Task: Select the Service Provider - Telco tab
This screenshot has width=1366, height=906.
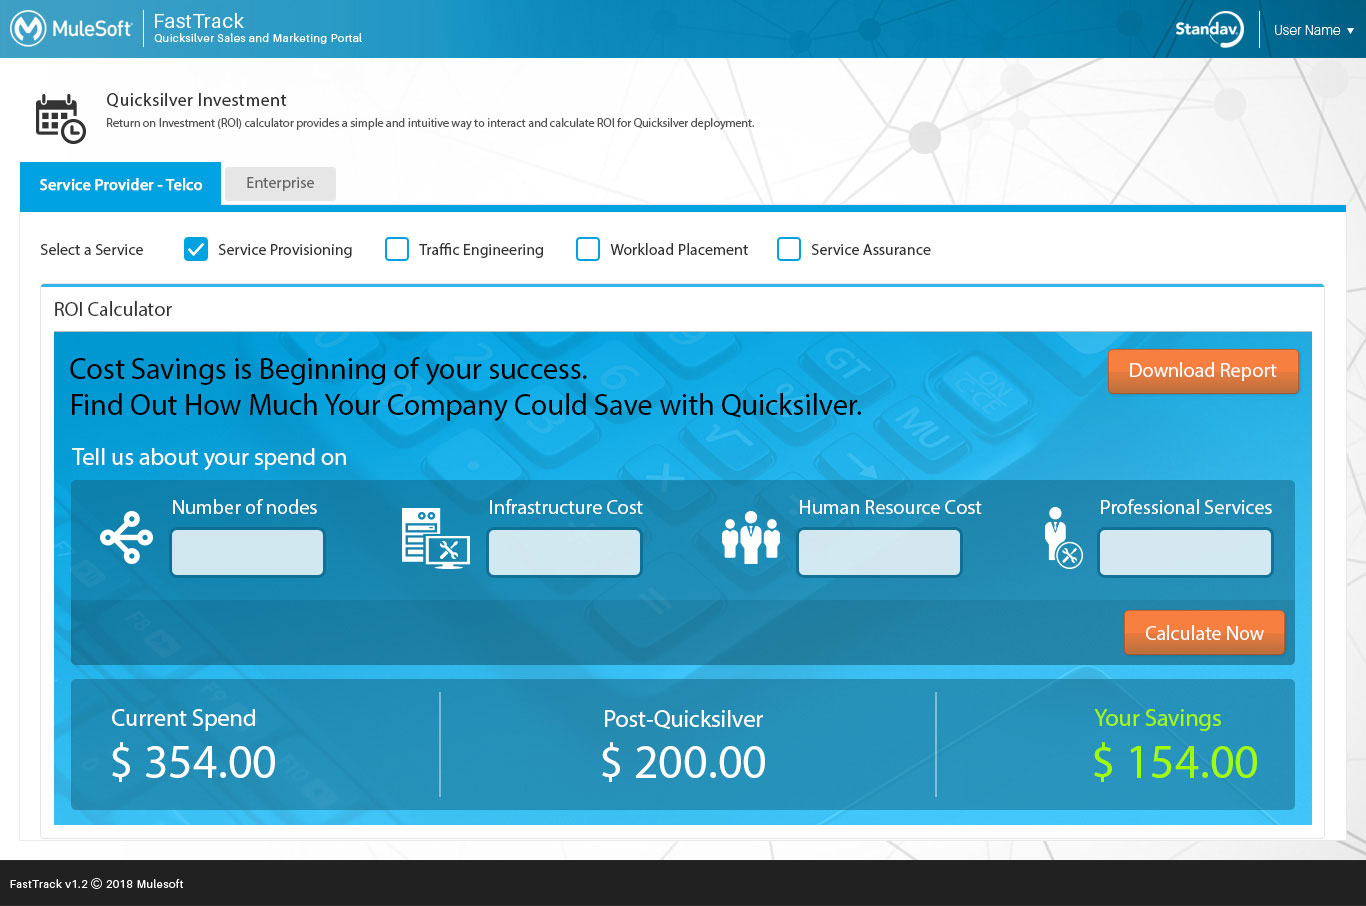Action: click(x=120, y=185)
